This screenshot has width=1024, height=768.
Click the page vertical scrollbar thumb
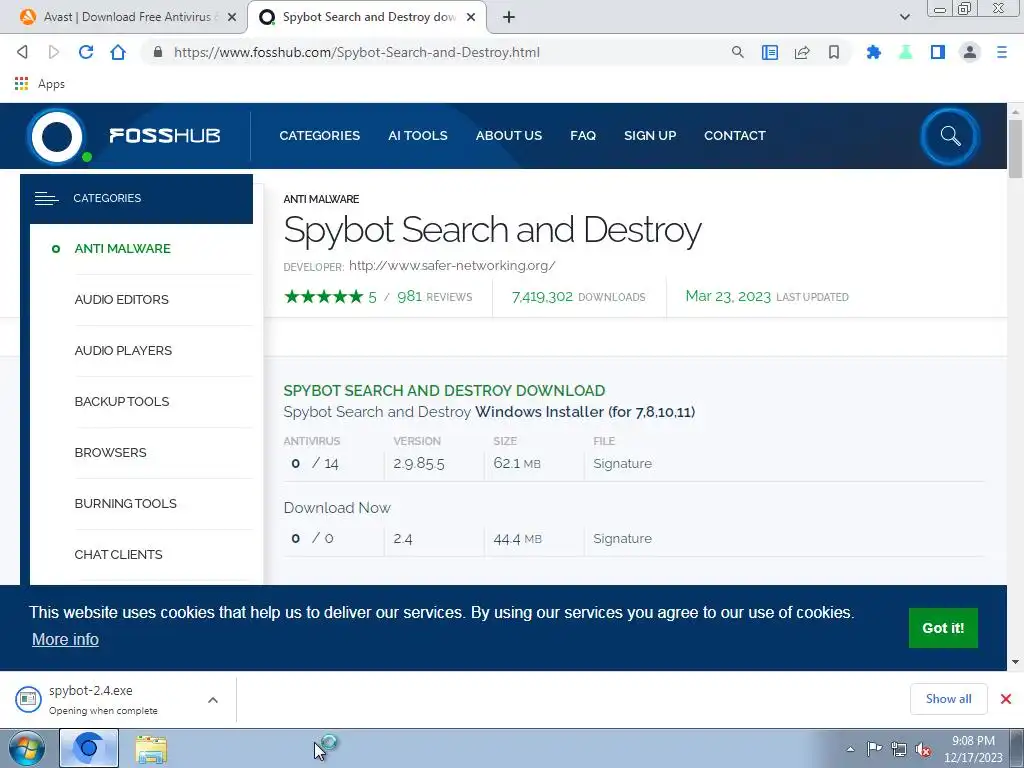[x=1016, y=148]
